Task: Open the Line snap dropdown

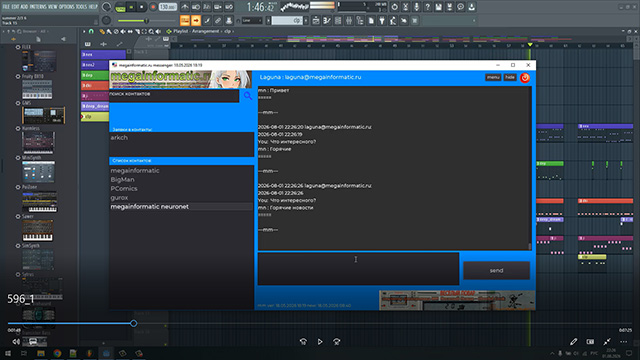Action: point(252,20)
